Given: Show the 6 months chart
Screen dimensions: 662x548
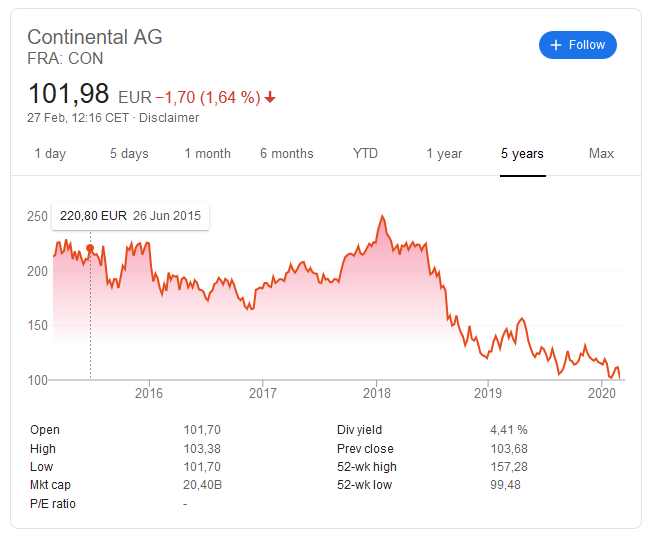Looking at the screenshot, I should coord(287,154).
